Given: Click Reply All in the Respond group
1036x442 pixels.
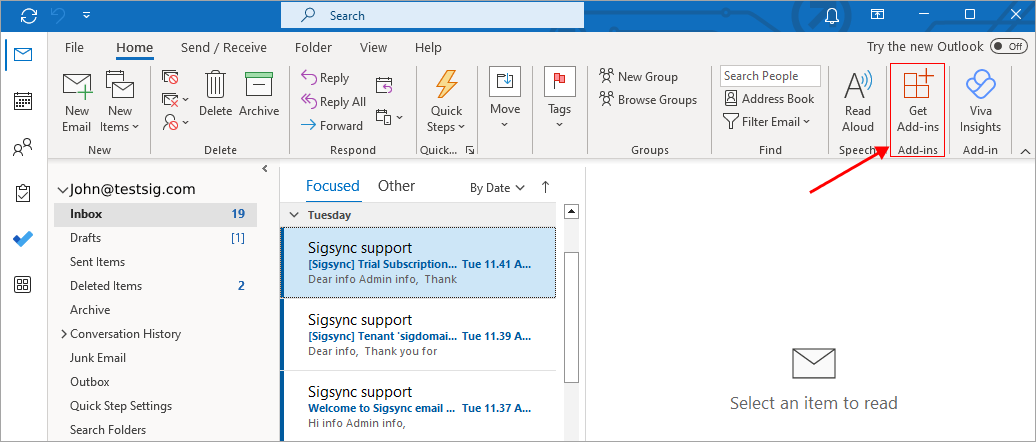Looking at the screenshot, I should coord(334,101).
